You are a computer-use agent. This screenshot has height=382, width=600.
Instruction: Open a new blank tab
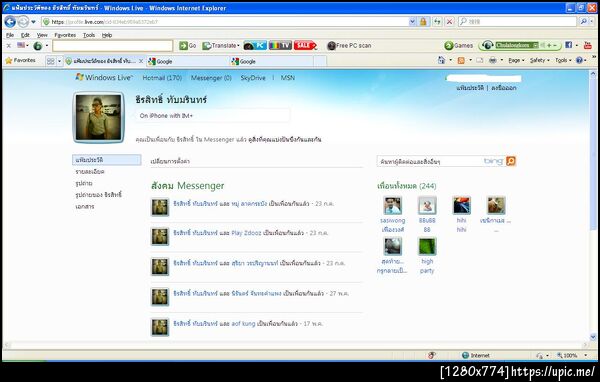[320, 61]
